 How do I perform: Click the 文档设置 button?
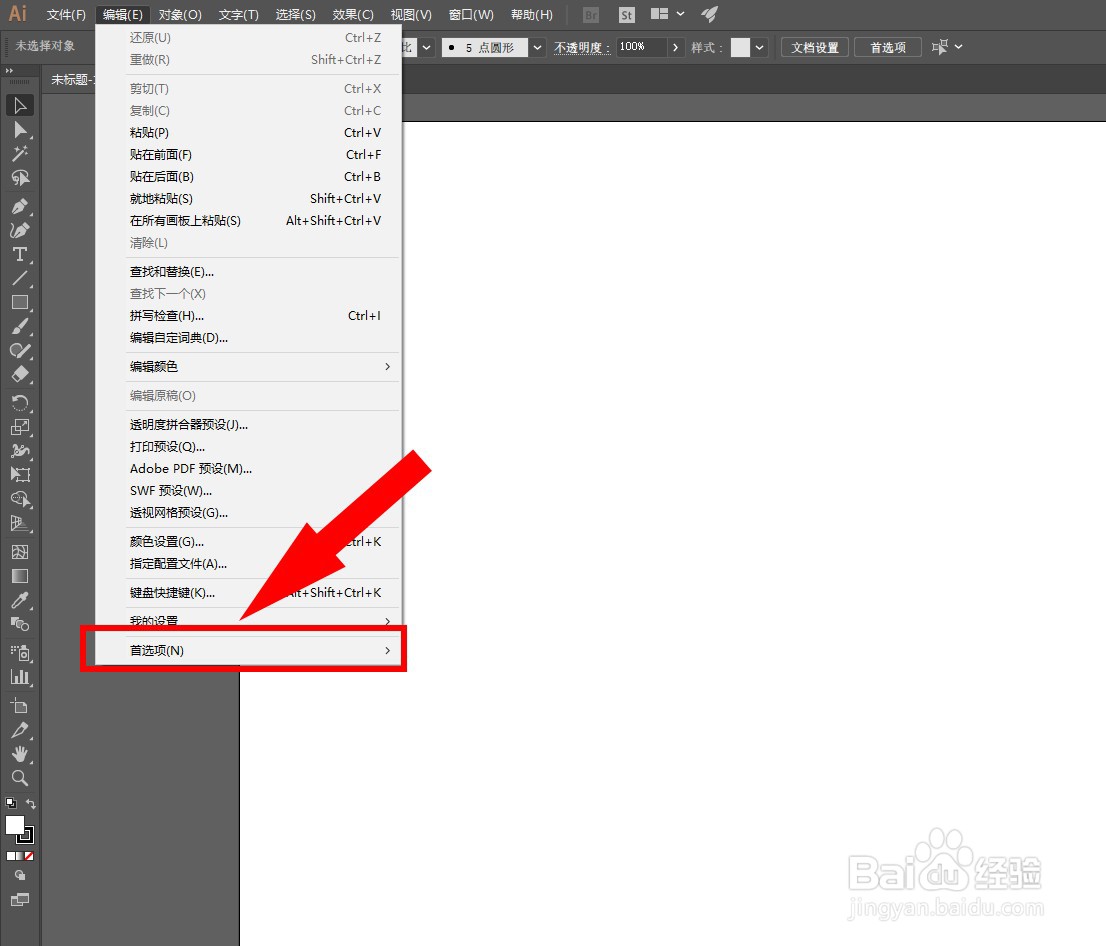(815, 47)
